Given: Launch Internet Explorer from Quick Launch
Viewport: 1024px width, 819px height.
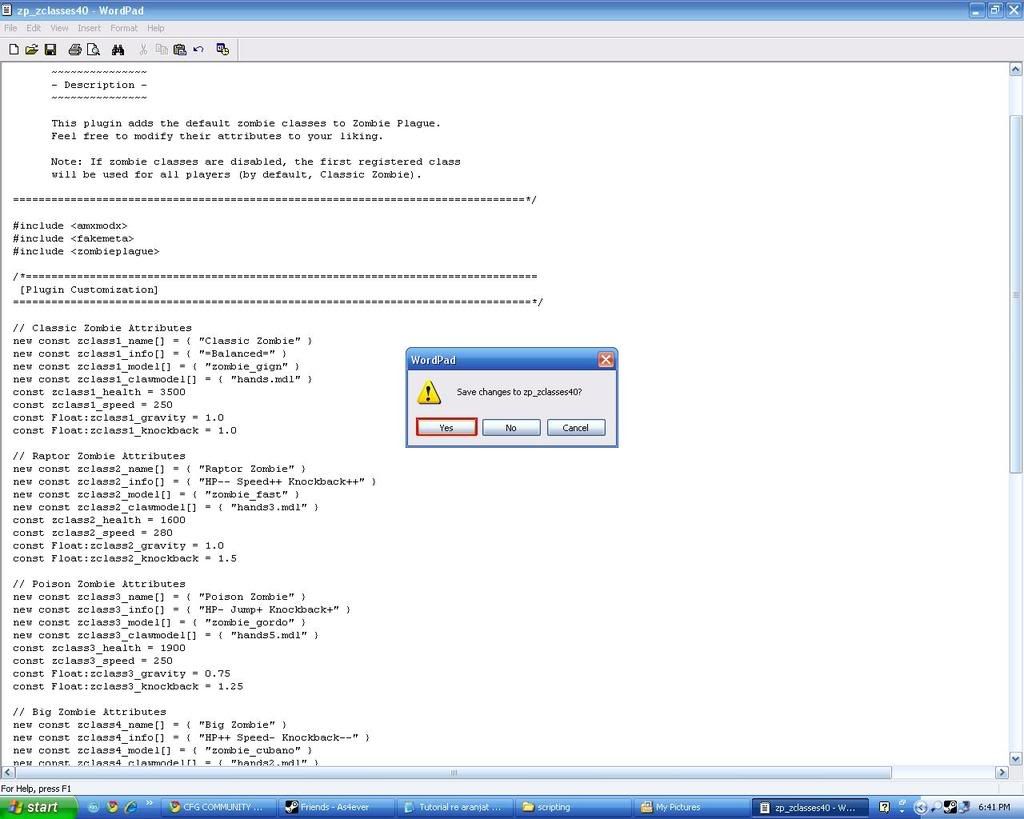Looking at the screenshot, I should [x=130, y=807].
